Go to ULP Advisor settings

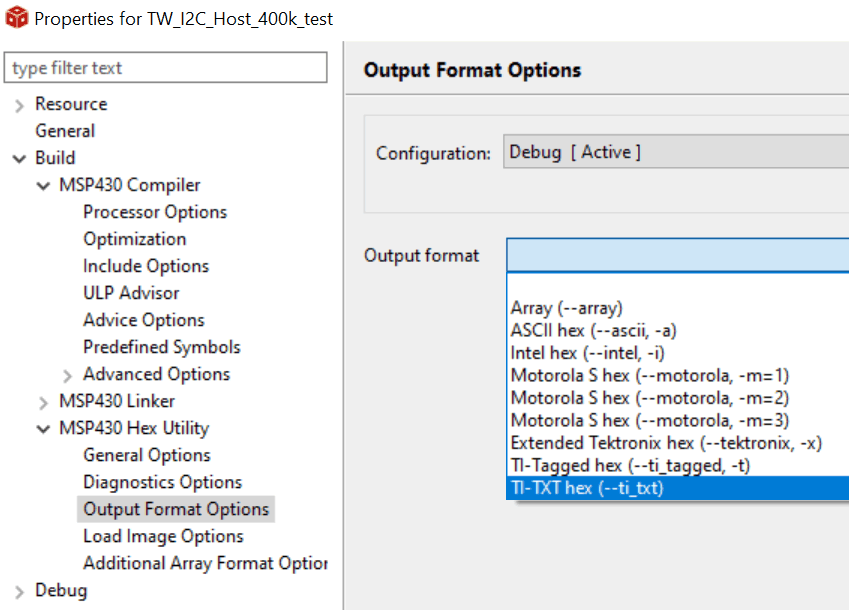coord(131,293)
